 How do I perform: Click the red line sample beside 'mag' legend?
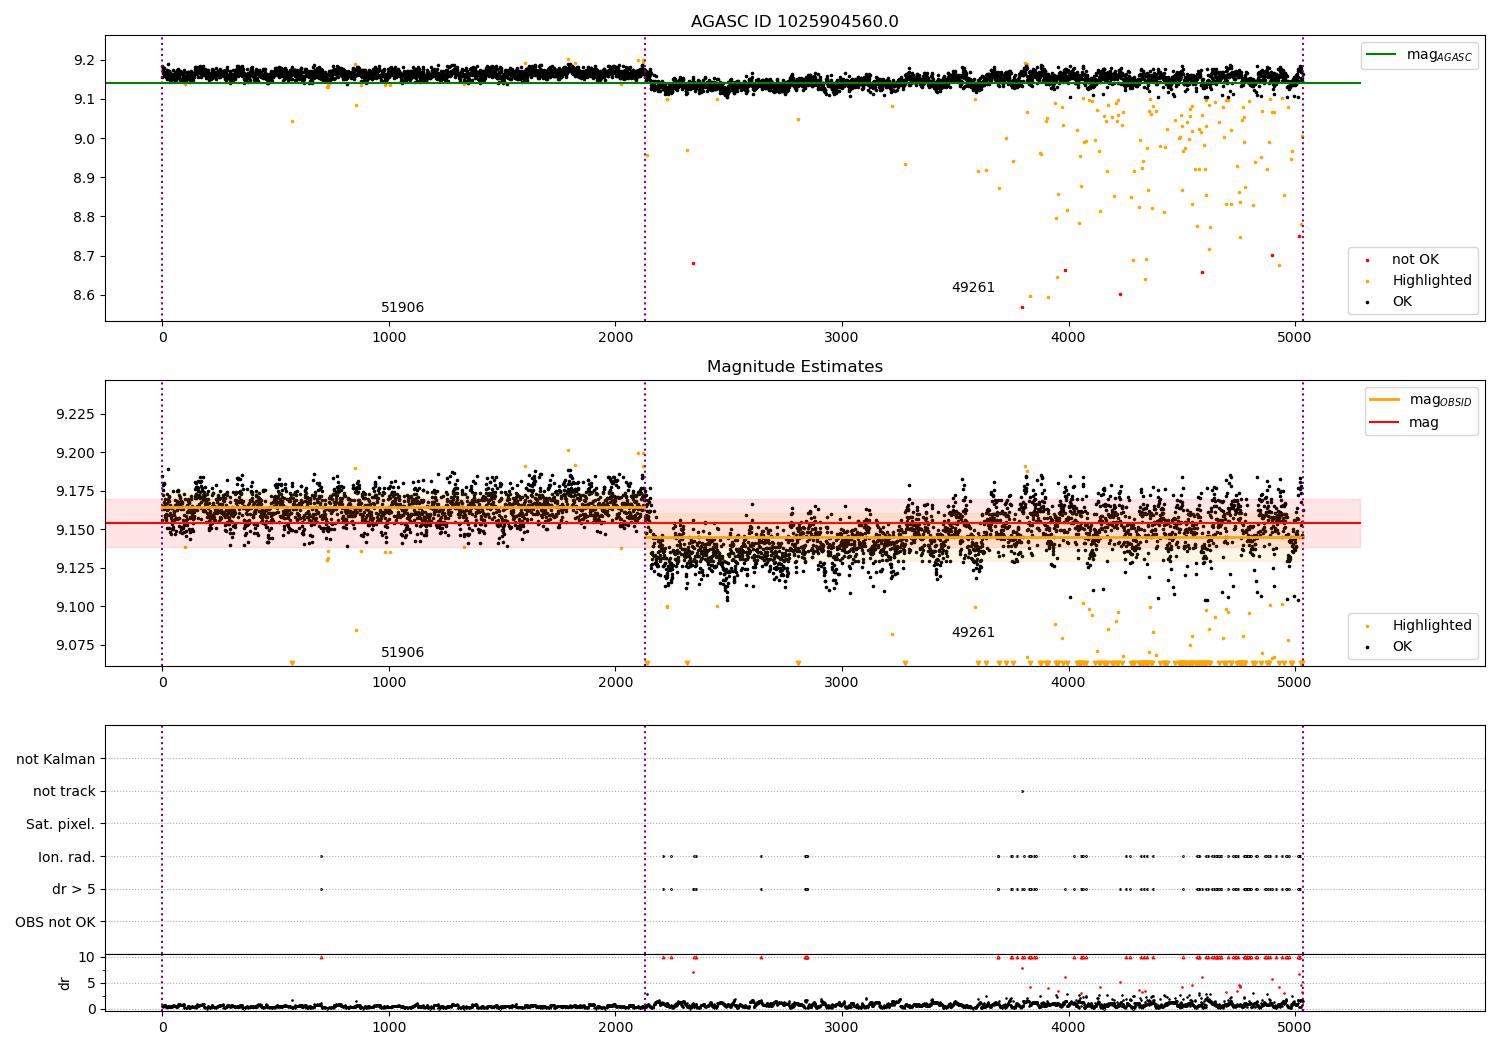point(1384,423)
